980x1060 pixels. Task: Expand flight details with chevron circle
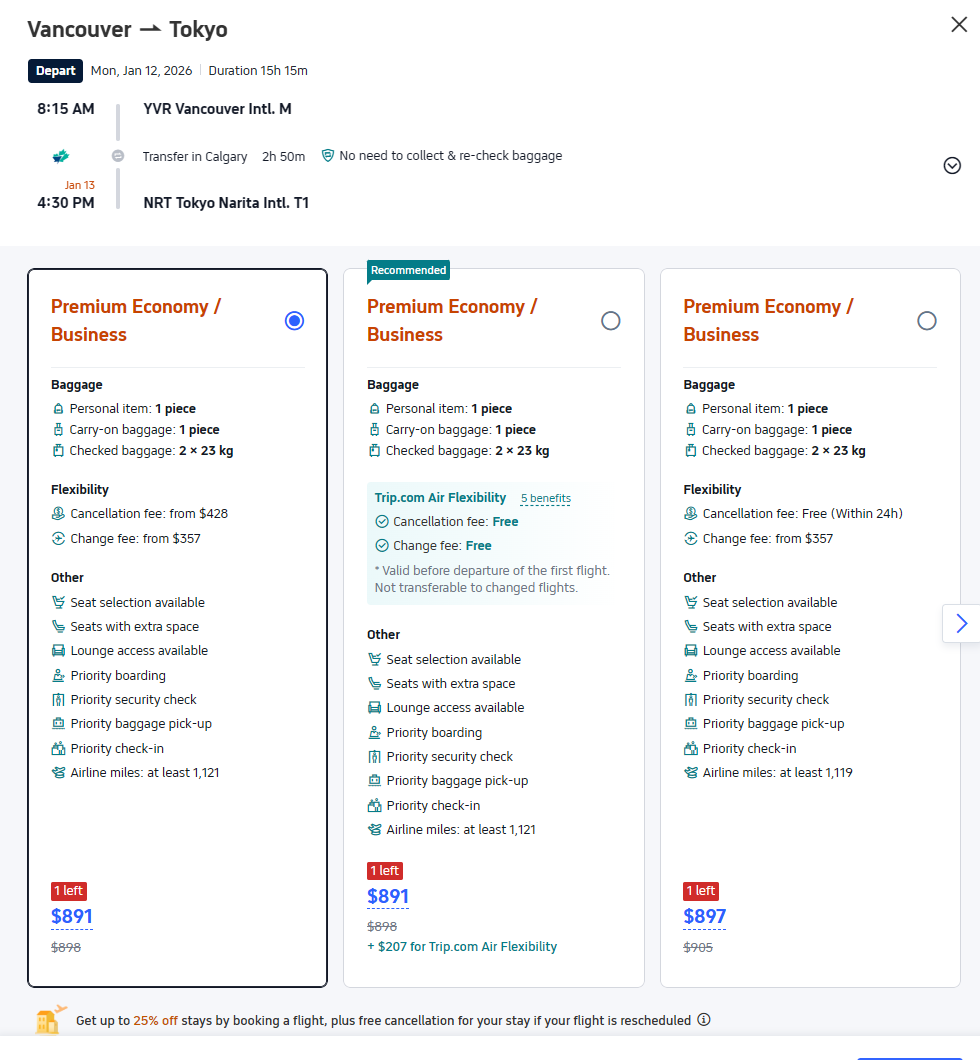click(952, 166)
